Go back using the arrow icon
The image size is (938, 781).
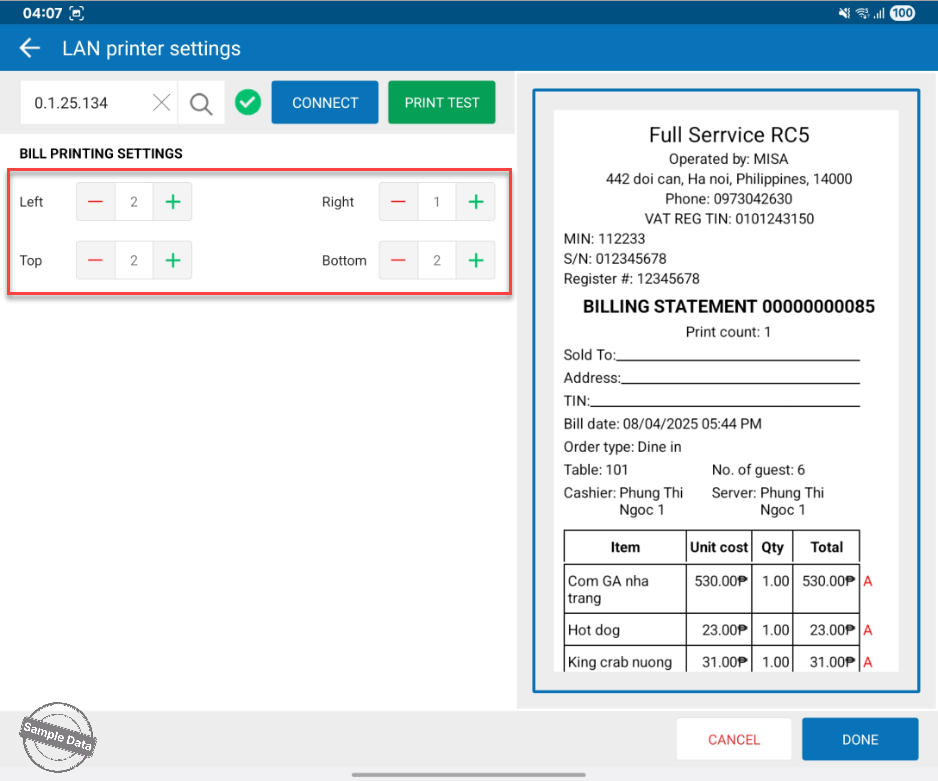point(30,48)
